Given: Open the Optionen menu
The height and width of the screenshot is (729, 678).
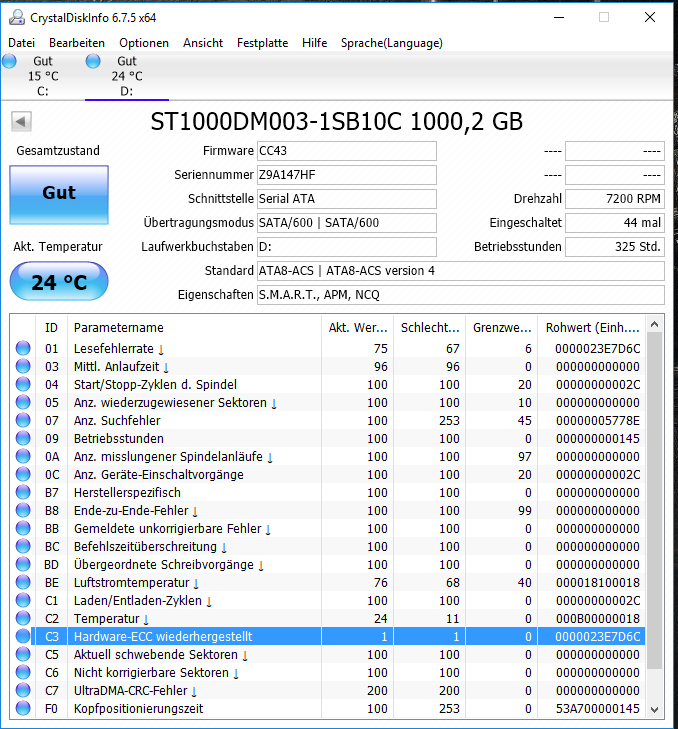Looking at the screenshot, I should [144, 43].
